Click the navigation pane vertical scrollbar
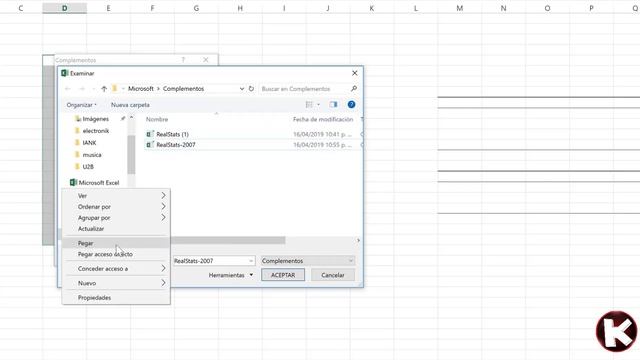 pos(131,154)
